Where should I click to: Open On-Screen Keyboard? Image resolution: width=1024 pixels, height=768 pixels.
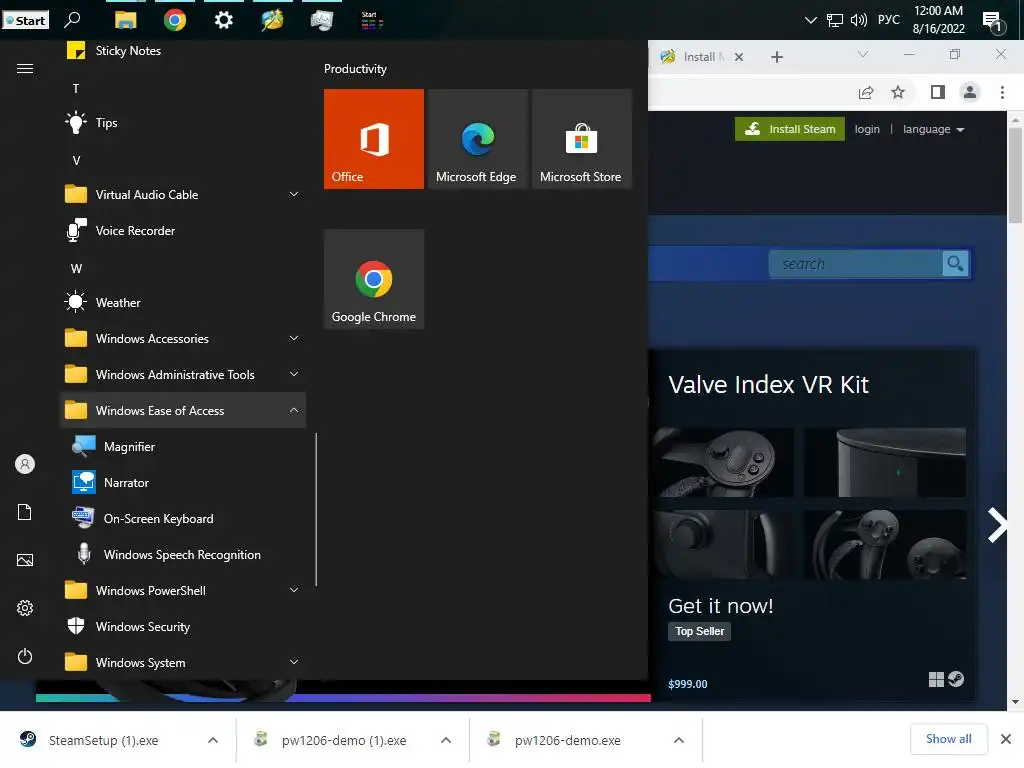[x=183, y=519]
